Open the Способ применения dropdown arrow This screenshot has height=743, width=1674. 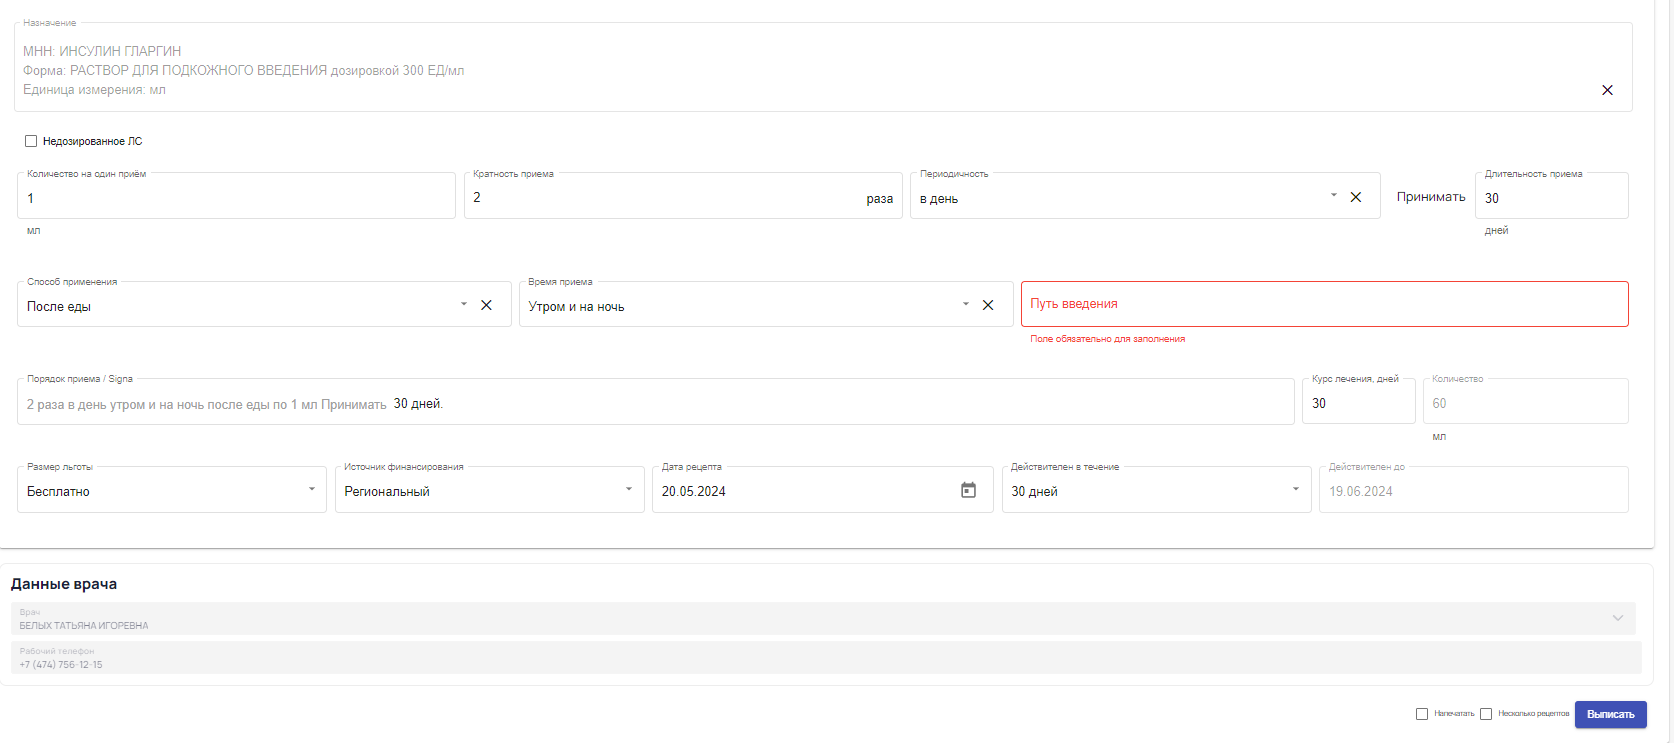[464, 304]
